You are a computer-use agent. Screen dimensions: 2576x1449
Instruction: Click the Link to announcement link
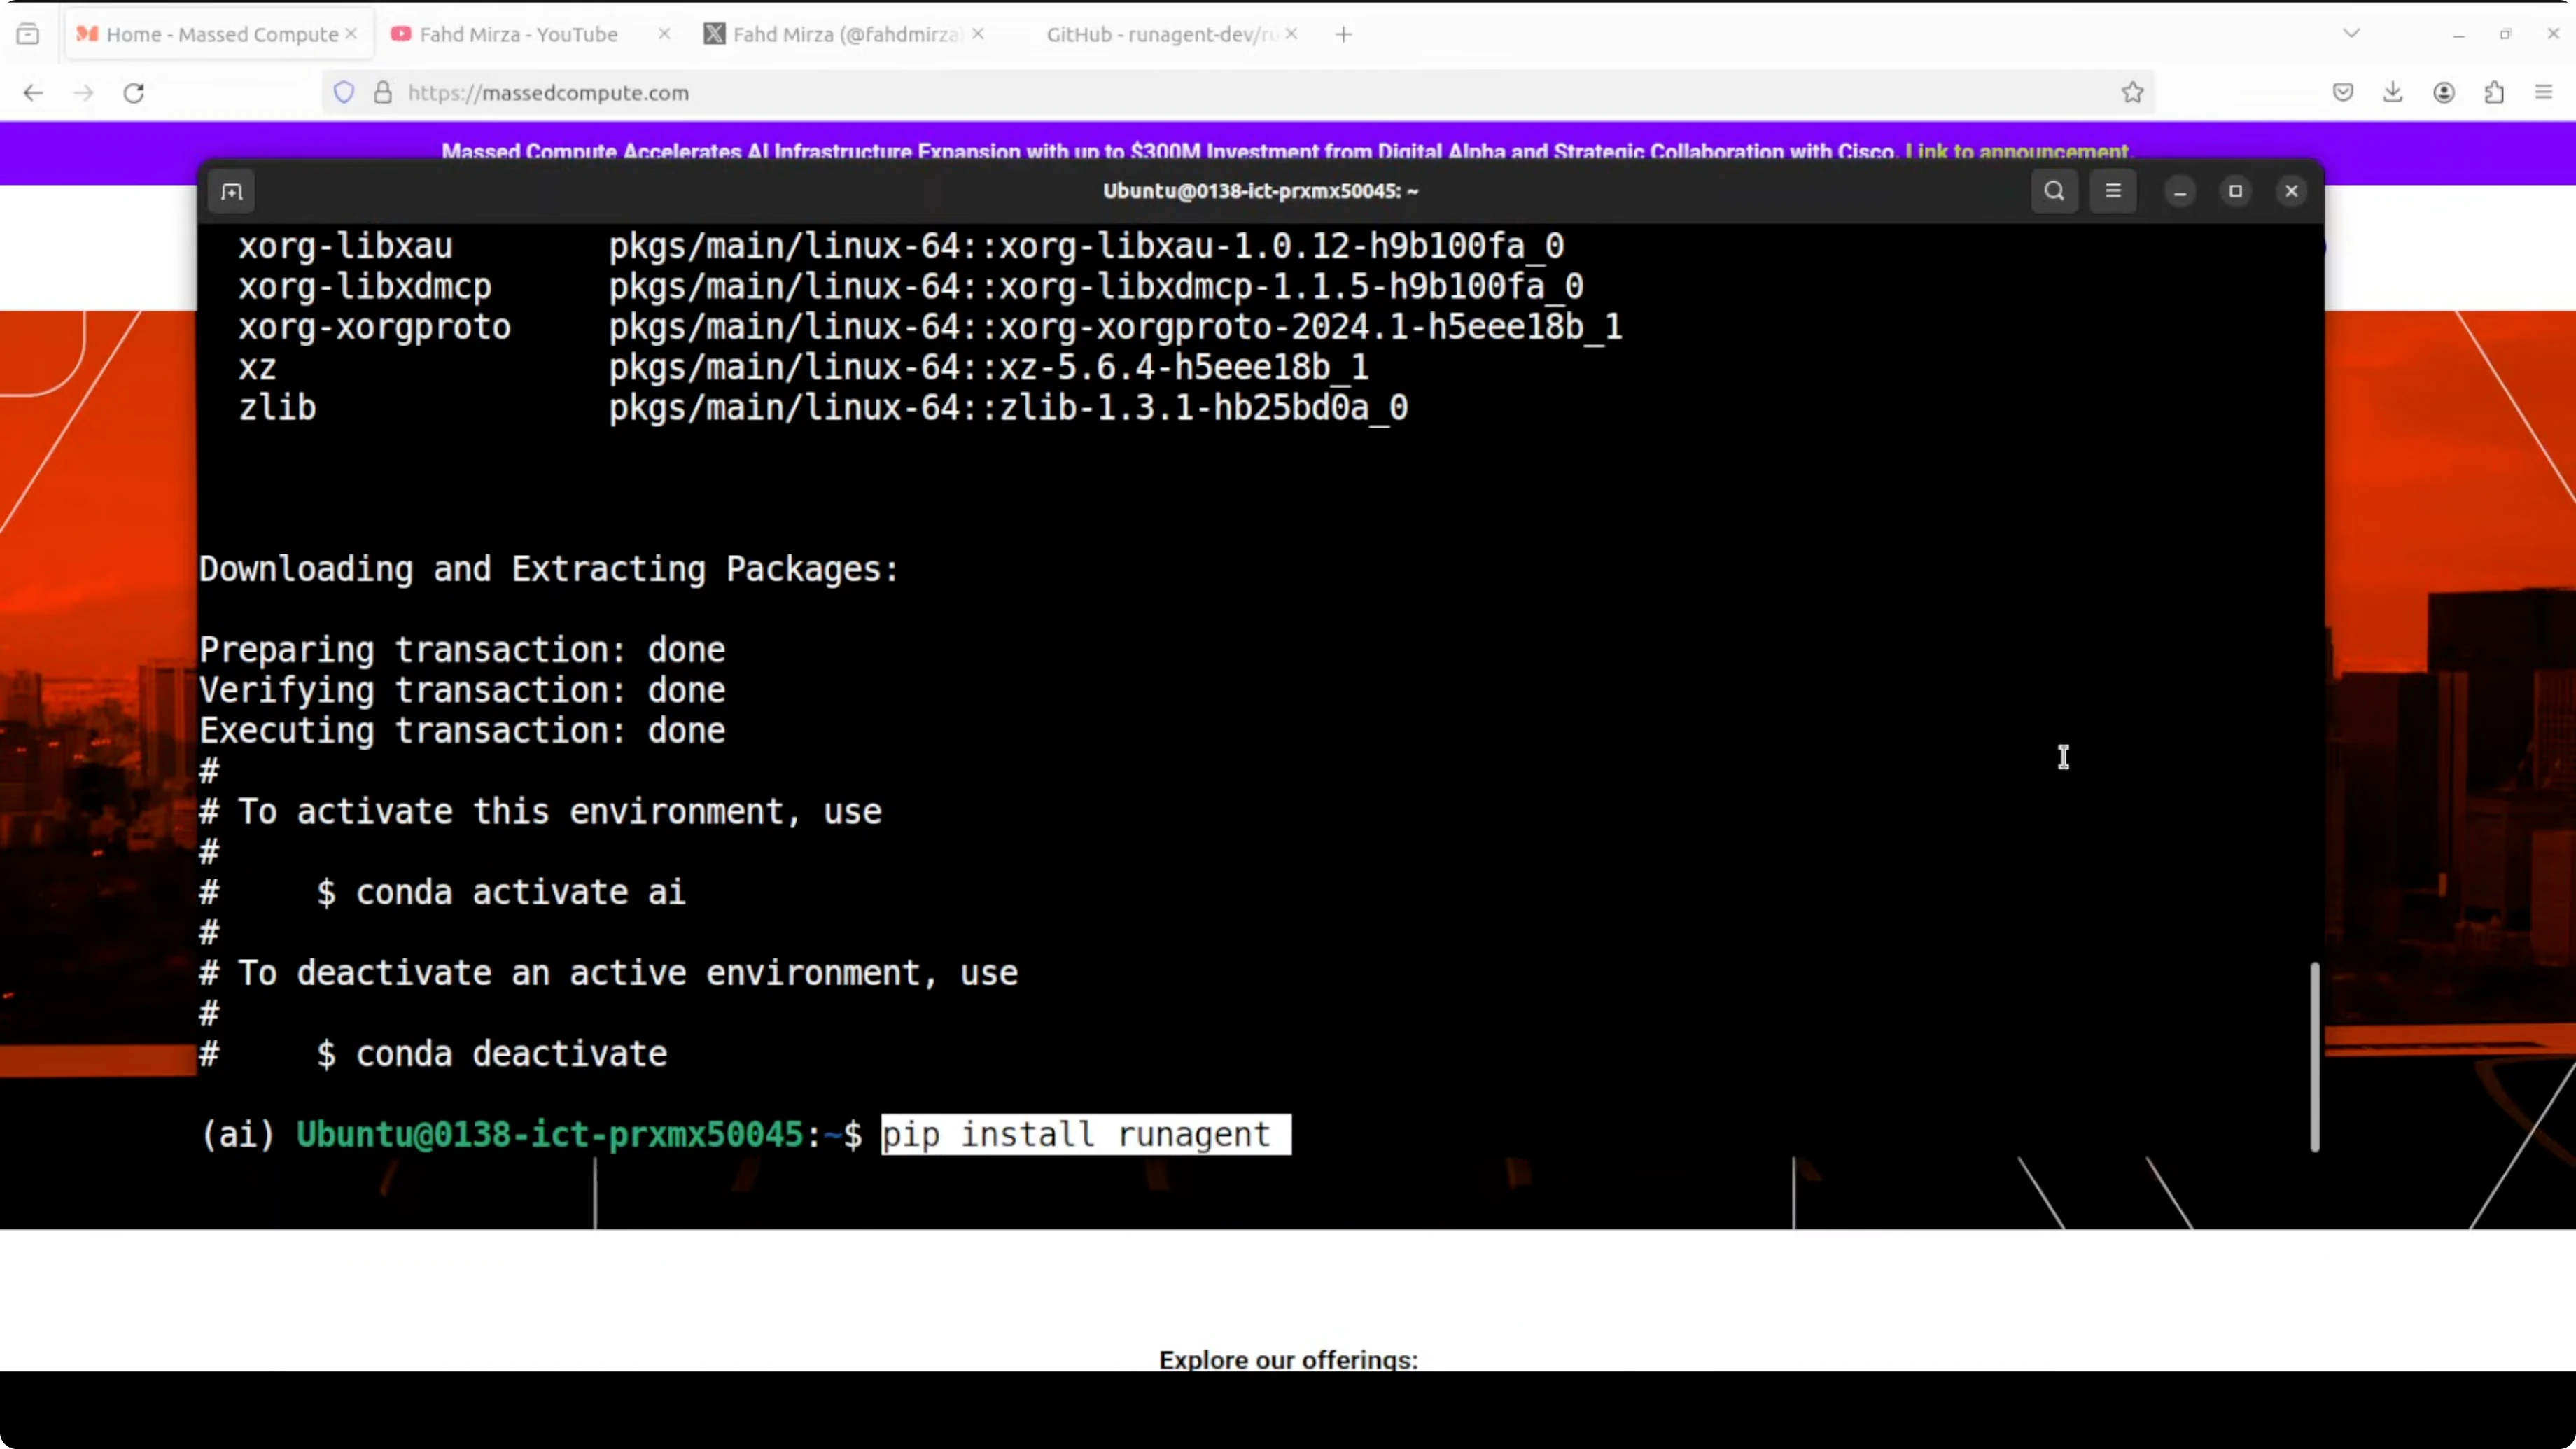(2018, 151)
